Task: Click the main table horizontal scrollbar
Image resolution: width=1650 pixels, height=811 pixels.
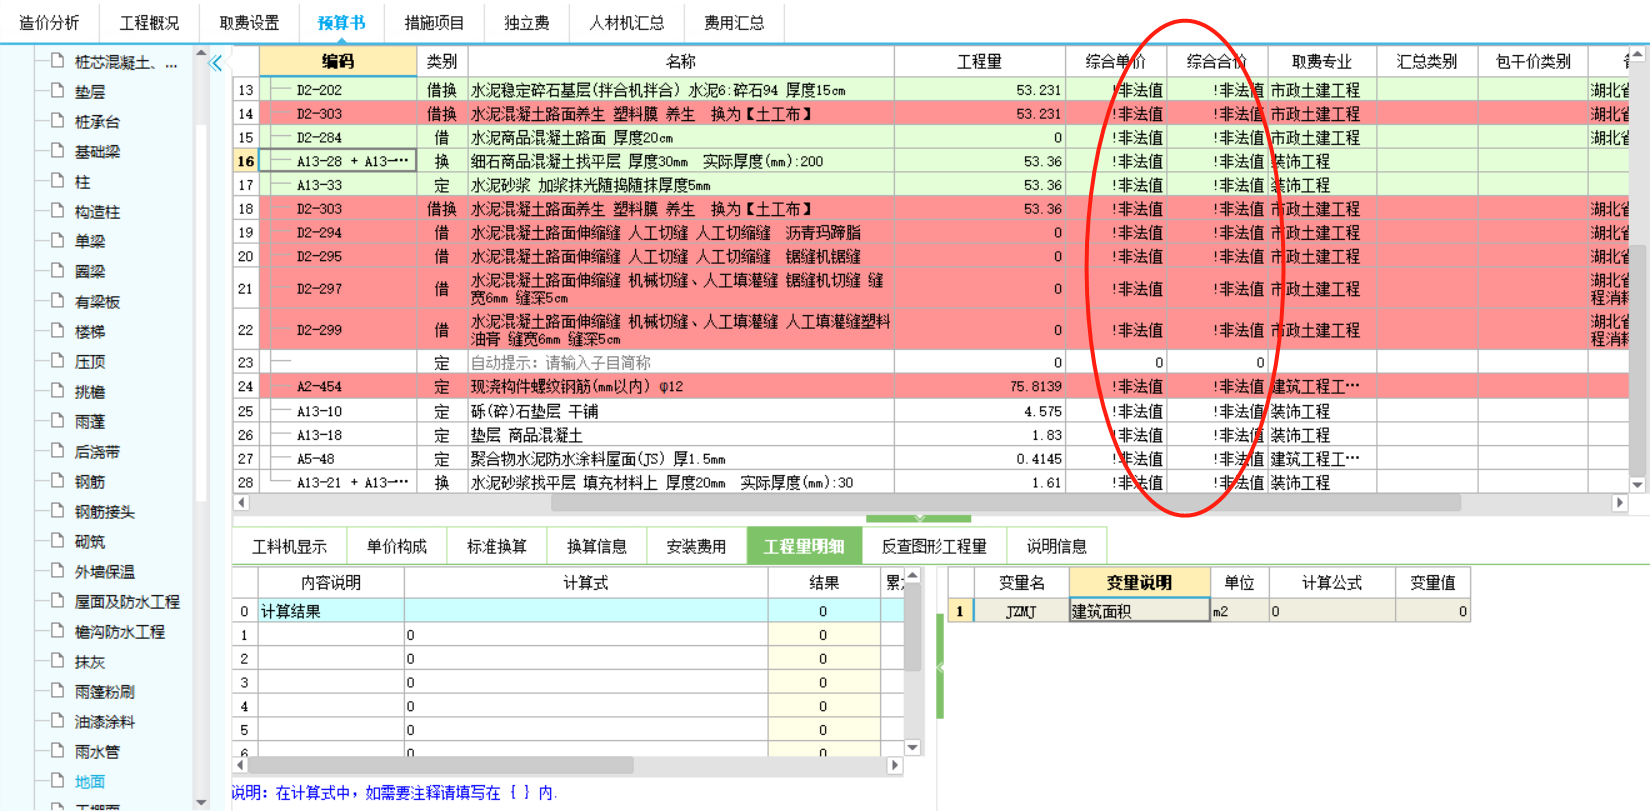Action: (x=1005, y=503)
